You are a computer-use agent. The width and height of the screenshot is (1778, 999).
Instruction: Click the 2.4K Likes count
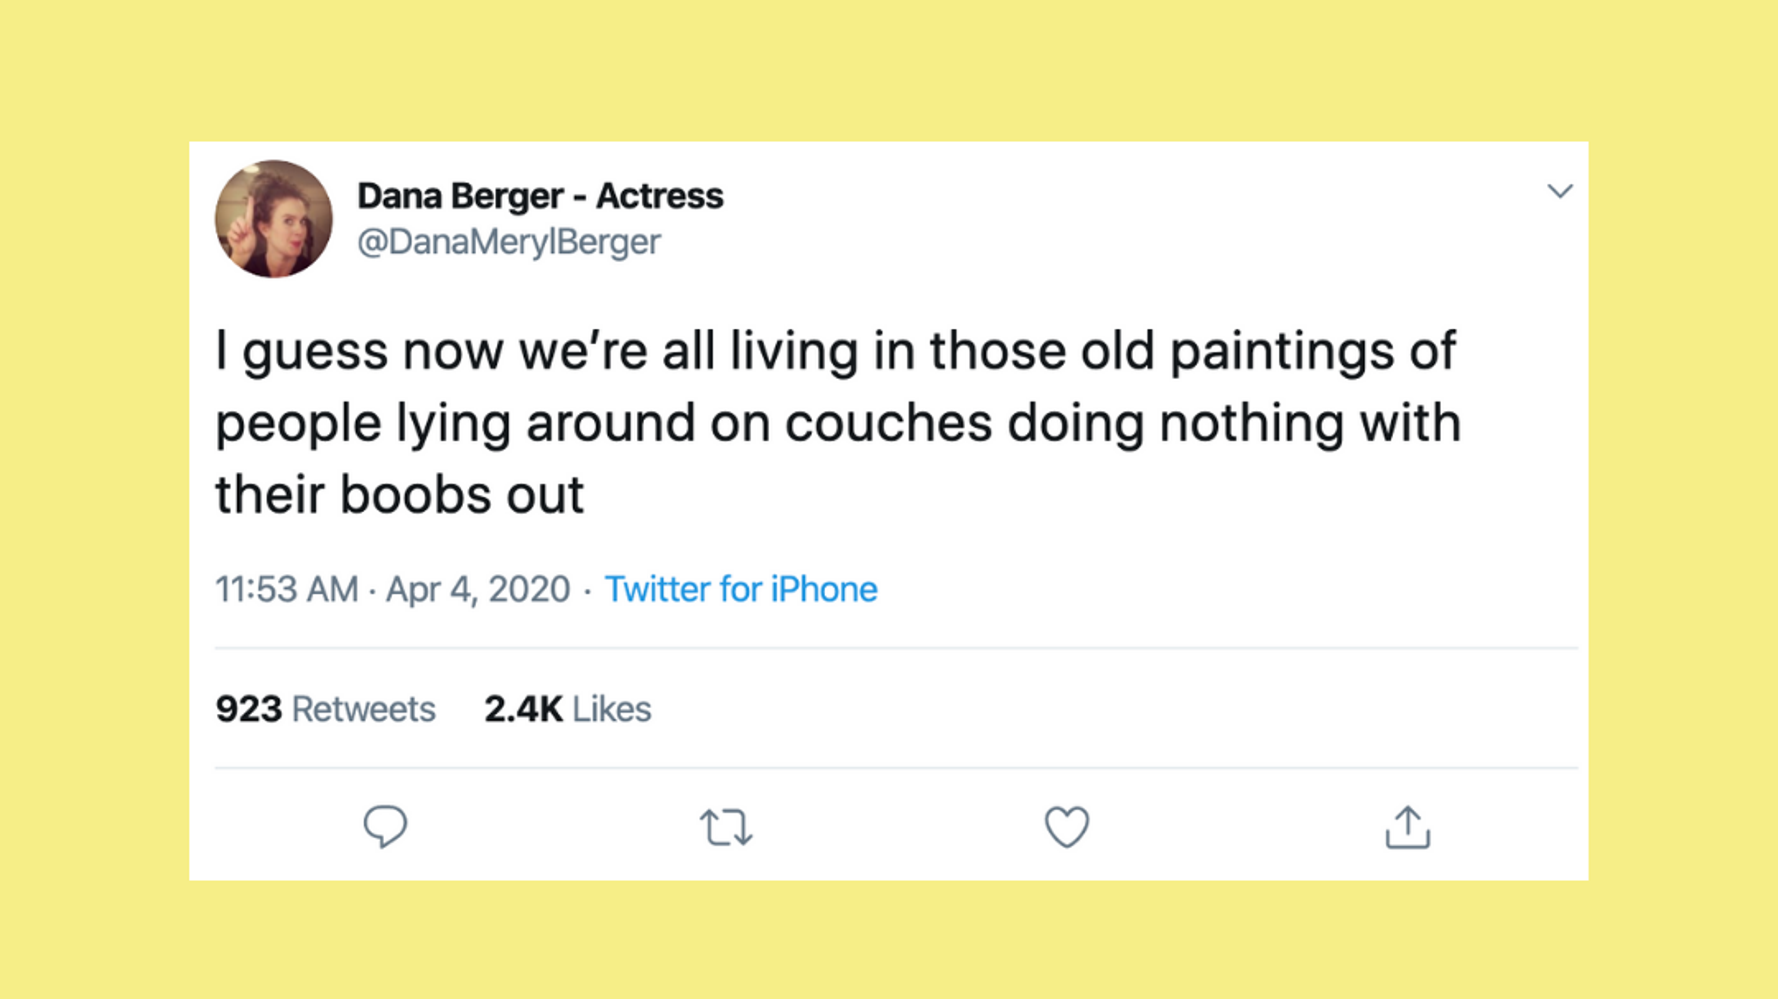(x=568, y=708)
